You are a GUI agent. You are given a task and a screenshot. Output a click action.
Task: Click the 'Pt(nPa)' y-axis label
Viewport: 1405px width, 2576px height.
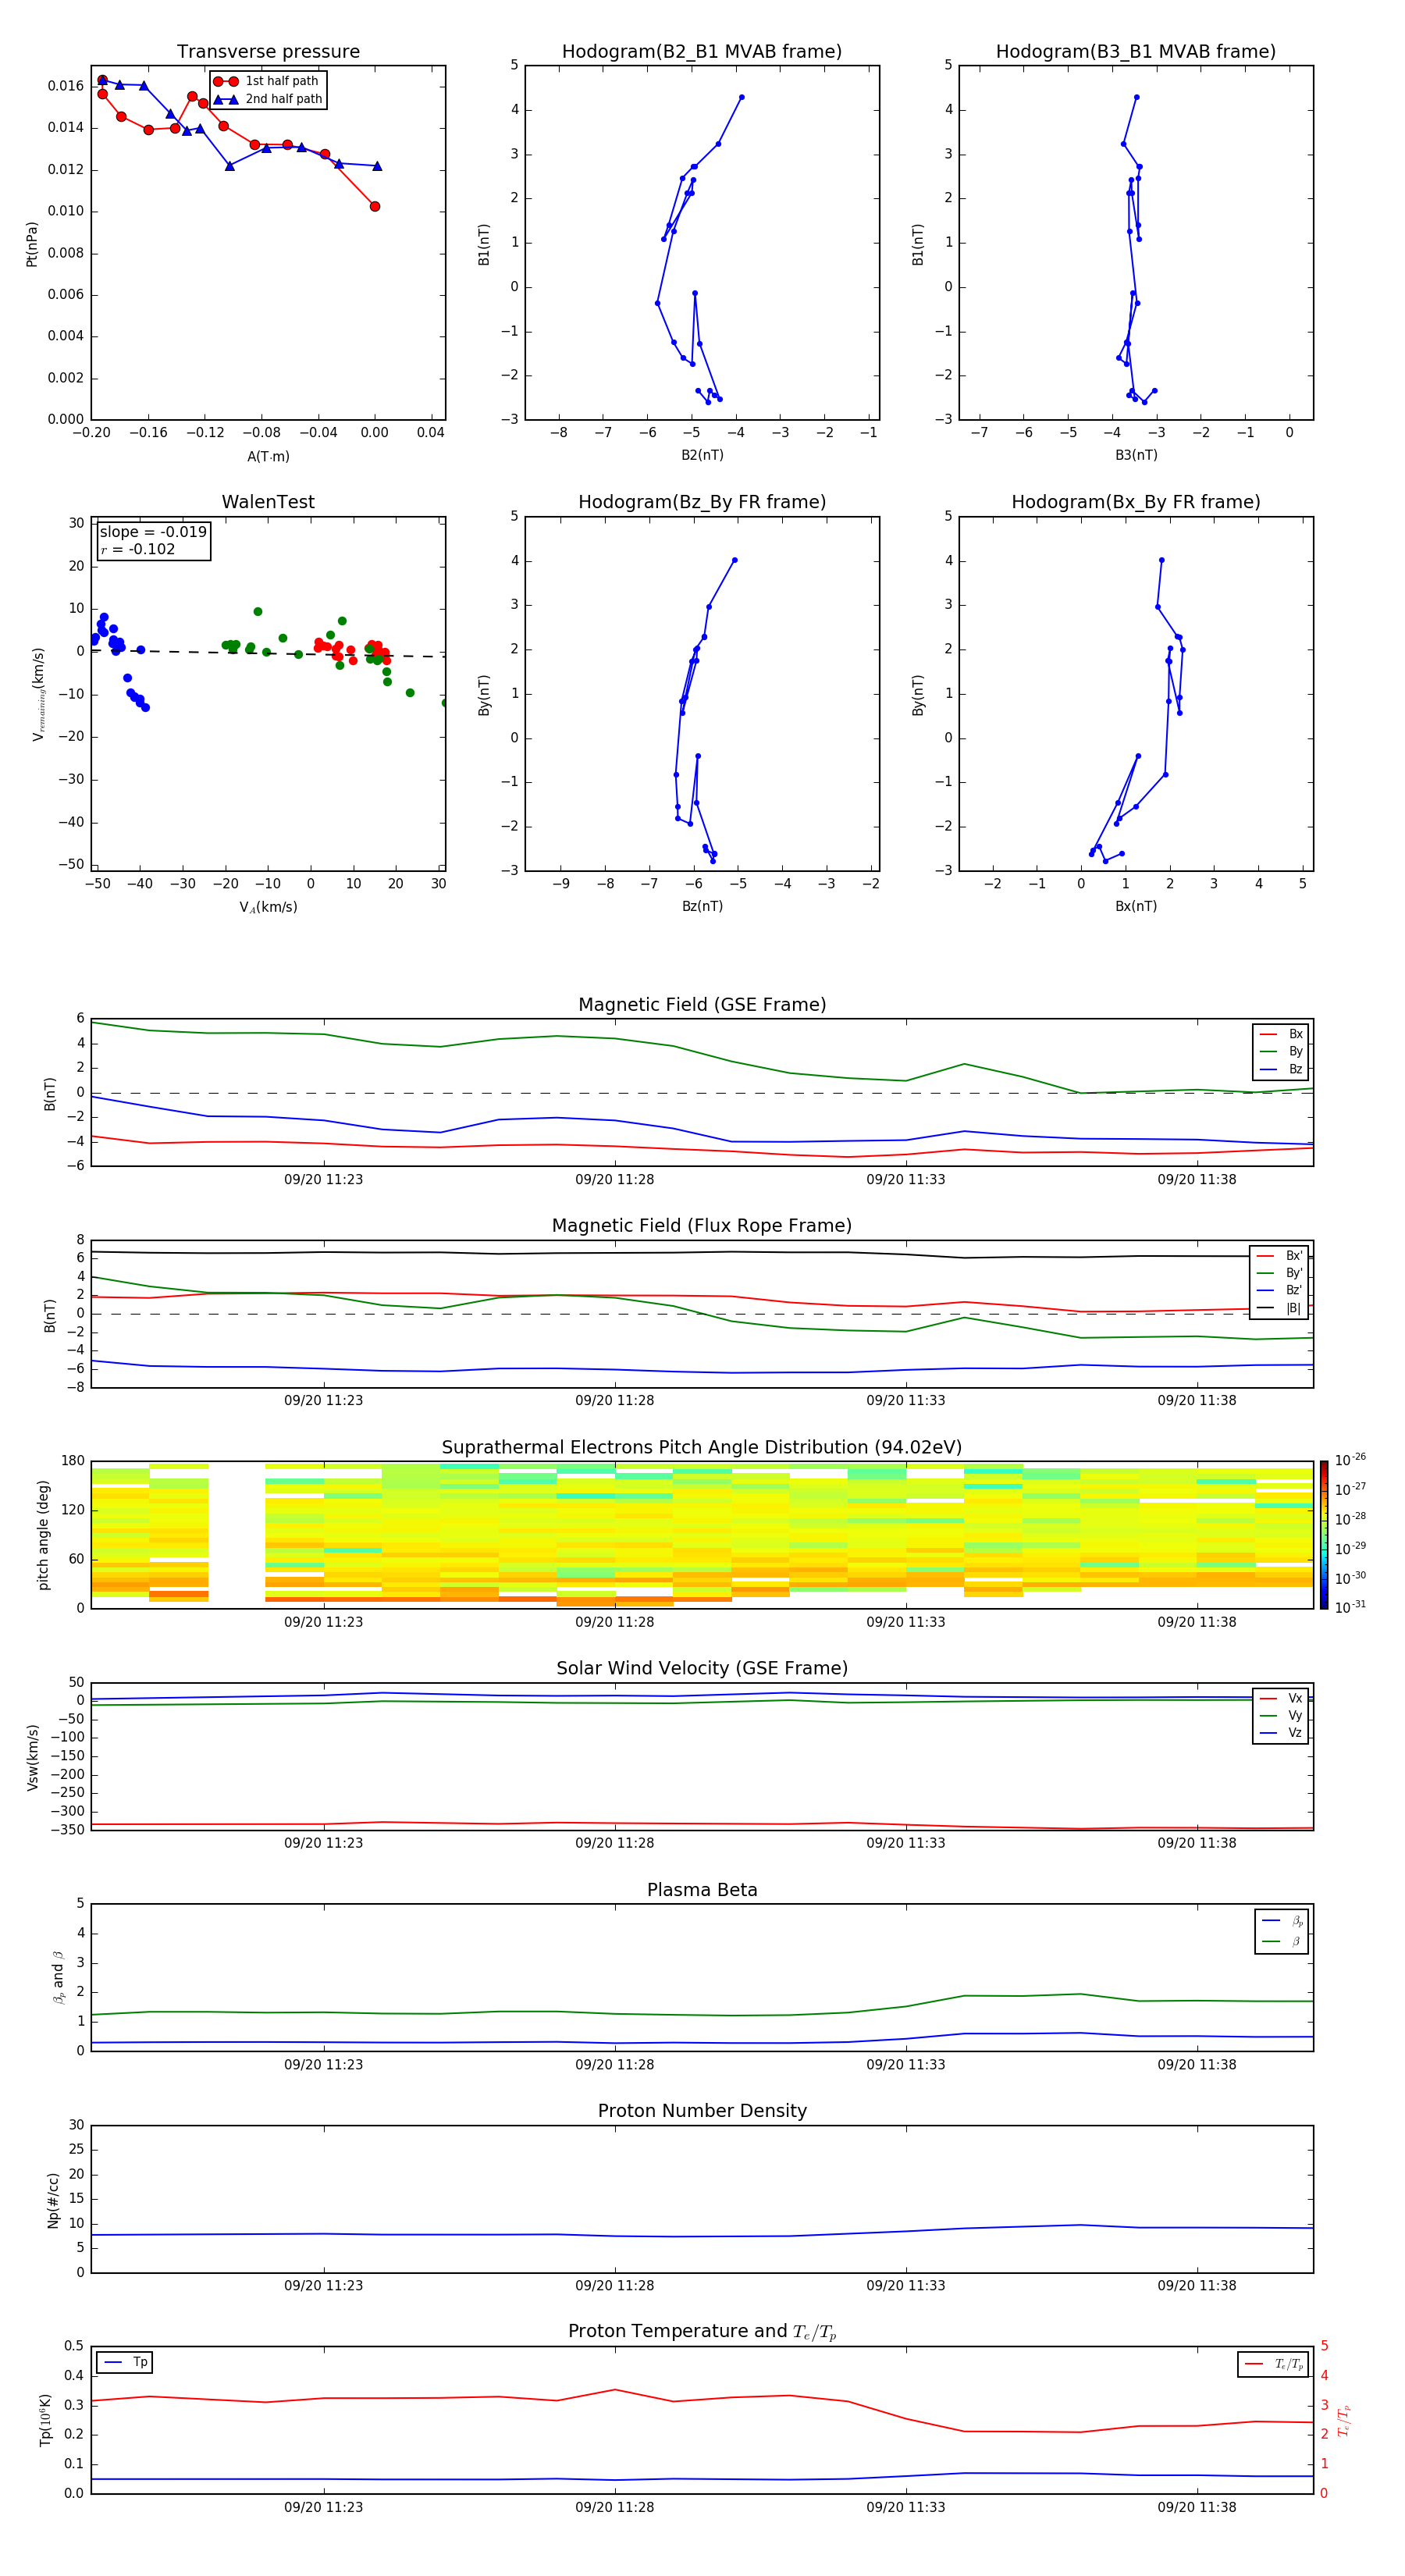(x=32, y=244)
